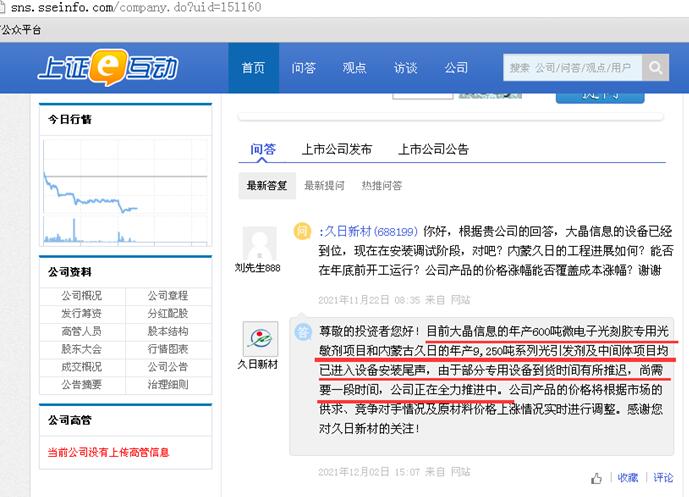Open 访谈 navigation item

coord(405,68)
